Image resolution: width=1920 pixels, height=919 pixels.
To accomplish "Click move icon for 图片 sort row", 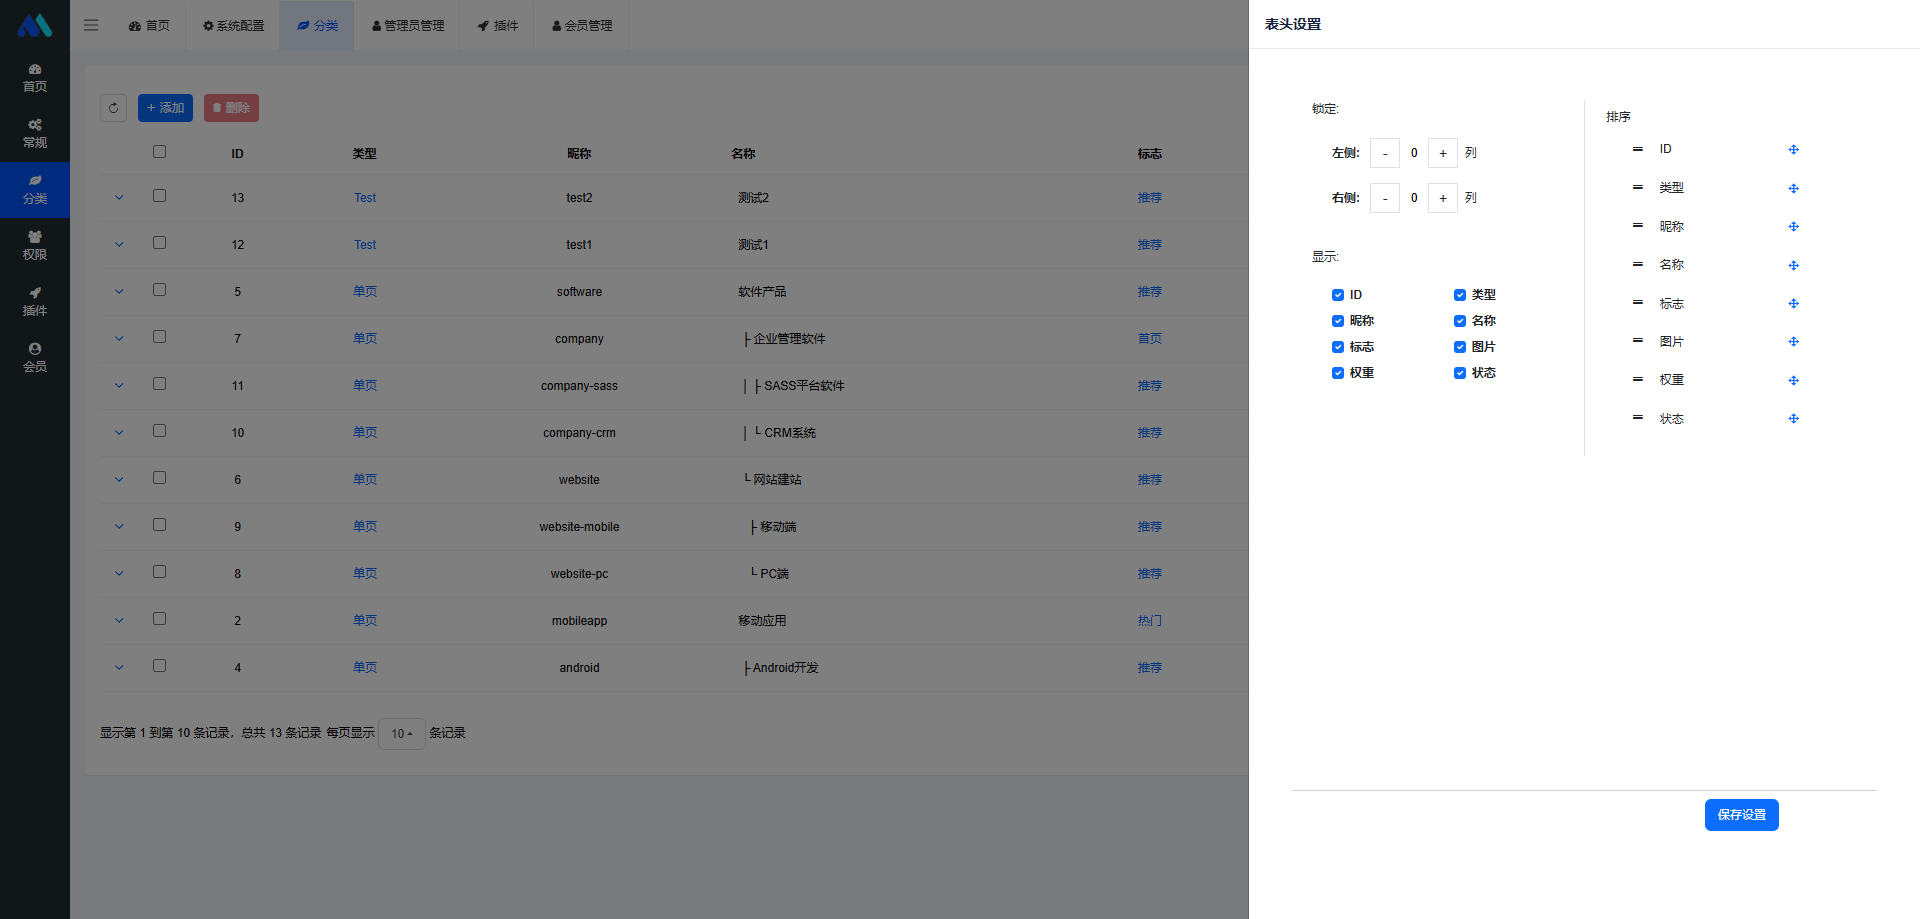I will 1793,342.
